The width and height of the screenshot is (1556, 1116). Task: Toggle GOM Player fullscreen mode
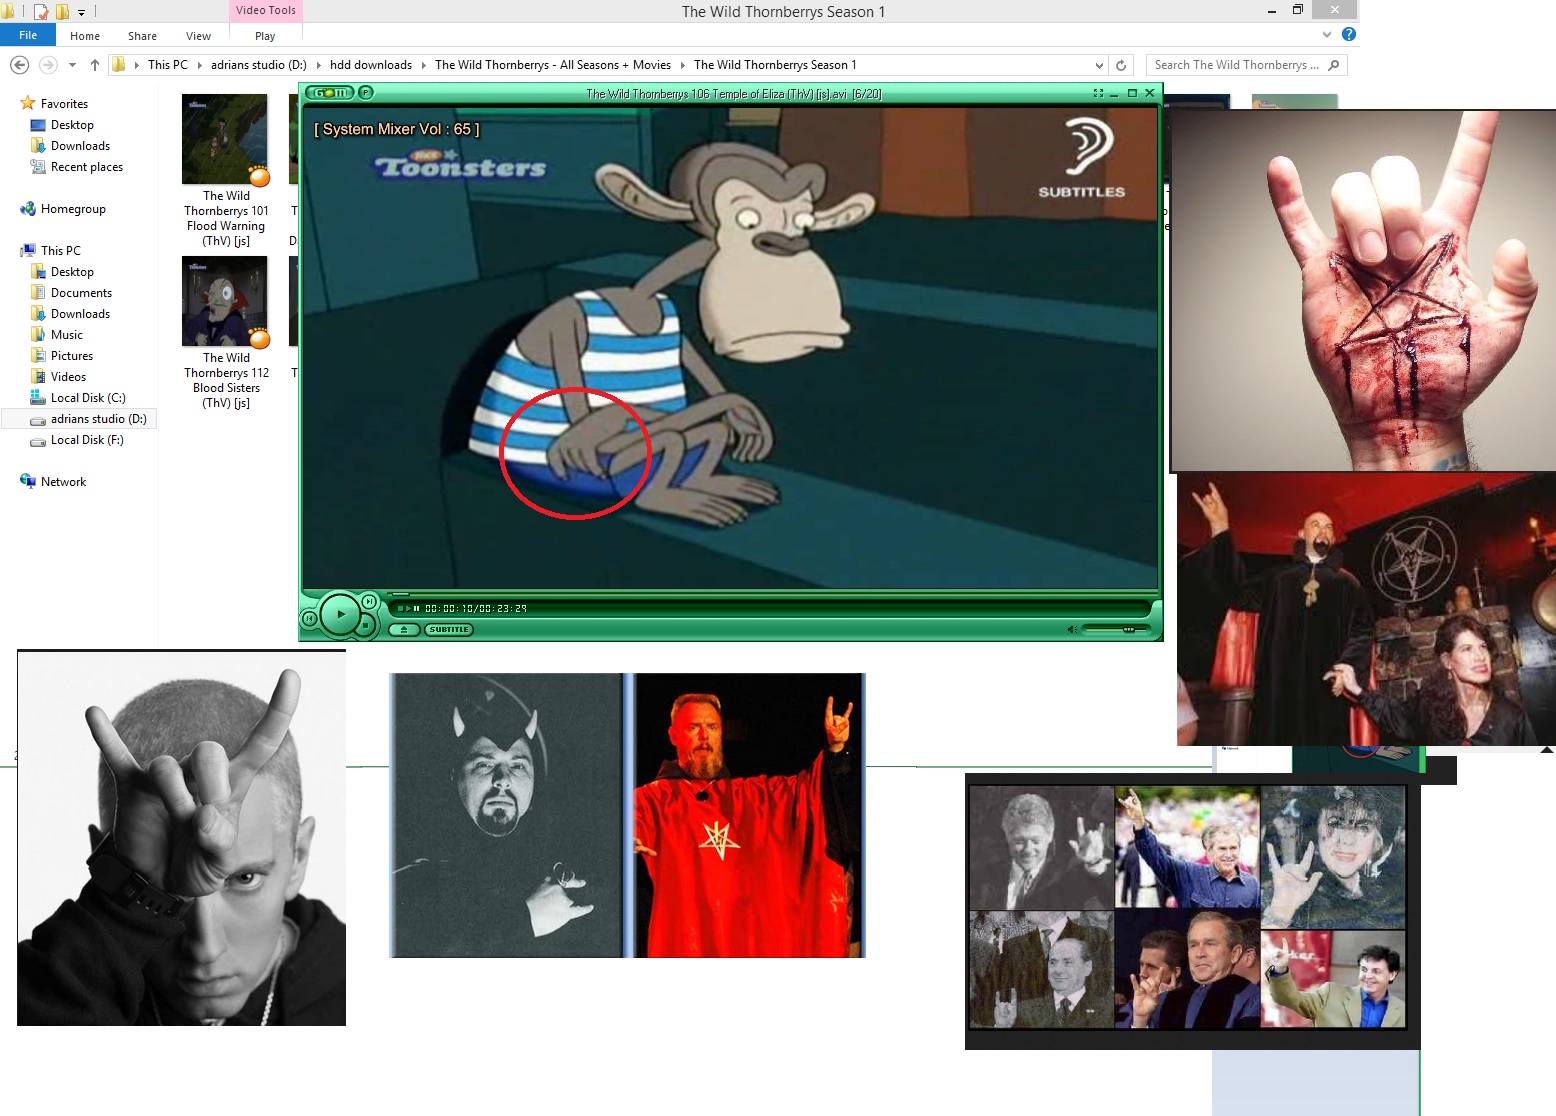1098,93
